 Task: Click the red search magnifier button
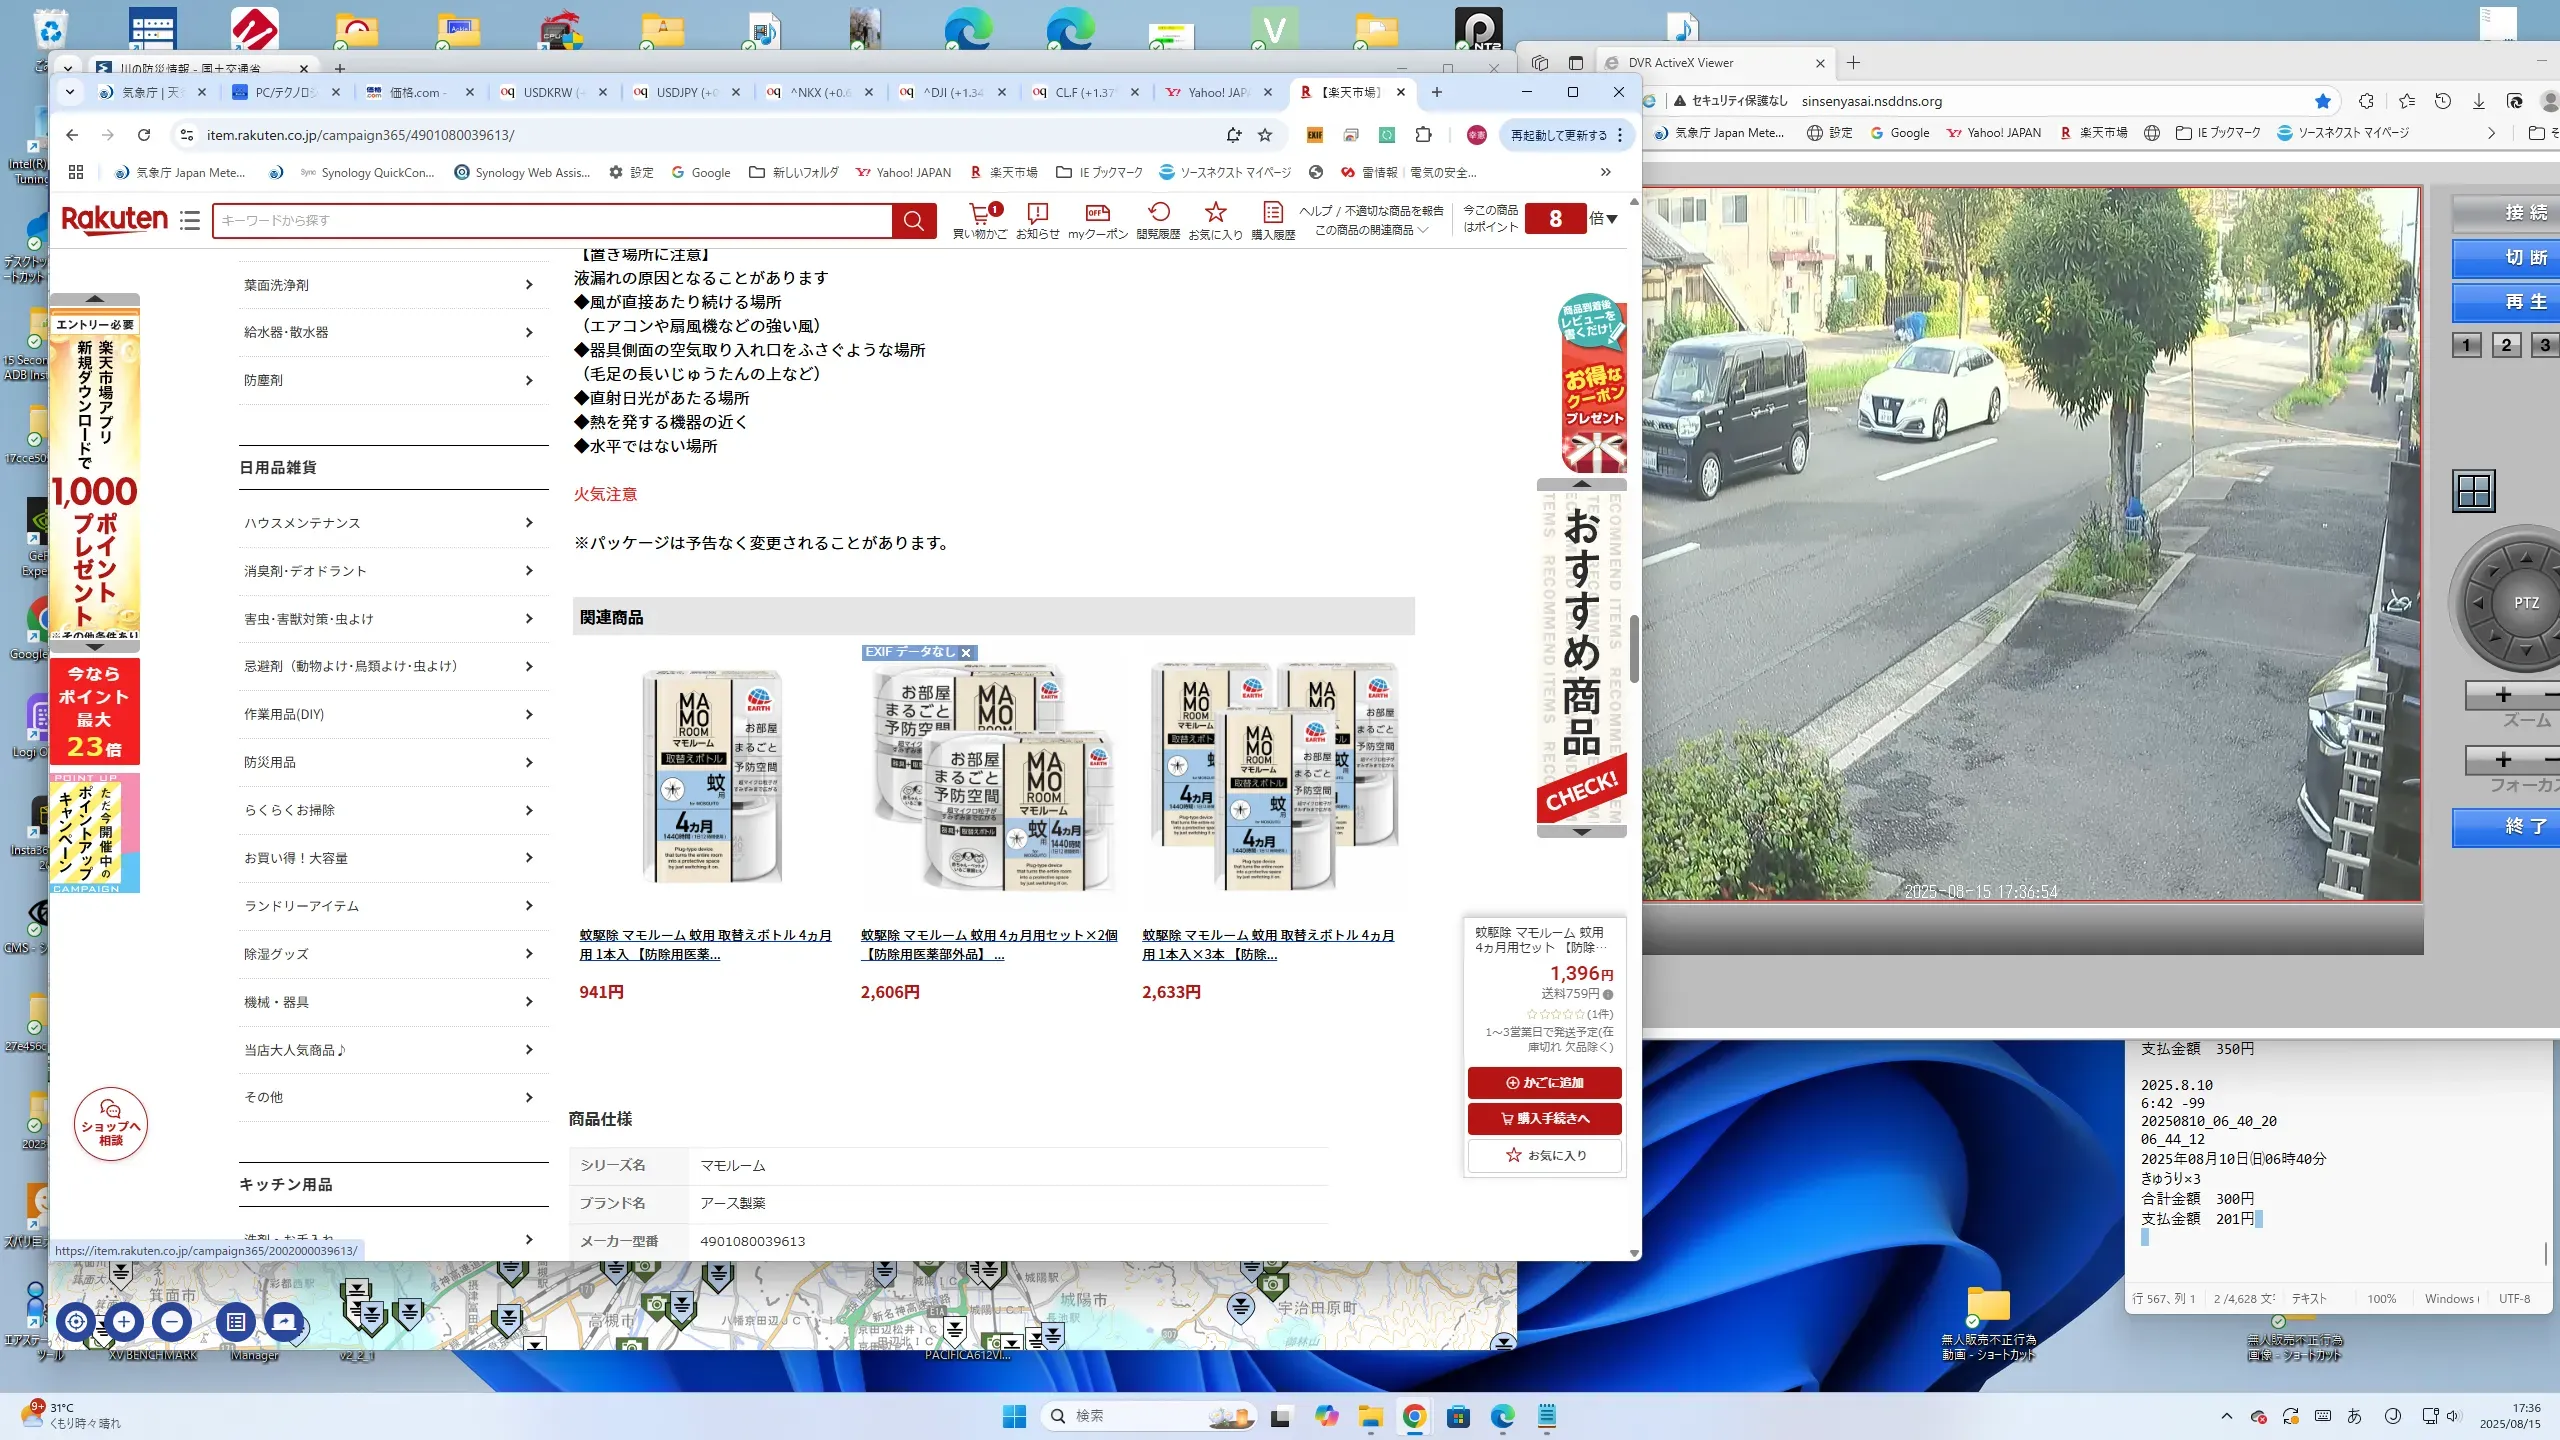914,221
